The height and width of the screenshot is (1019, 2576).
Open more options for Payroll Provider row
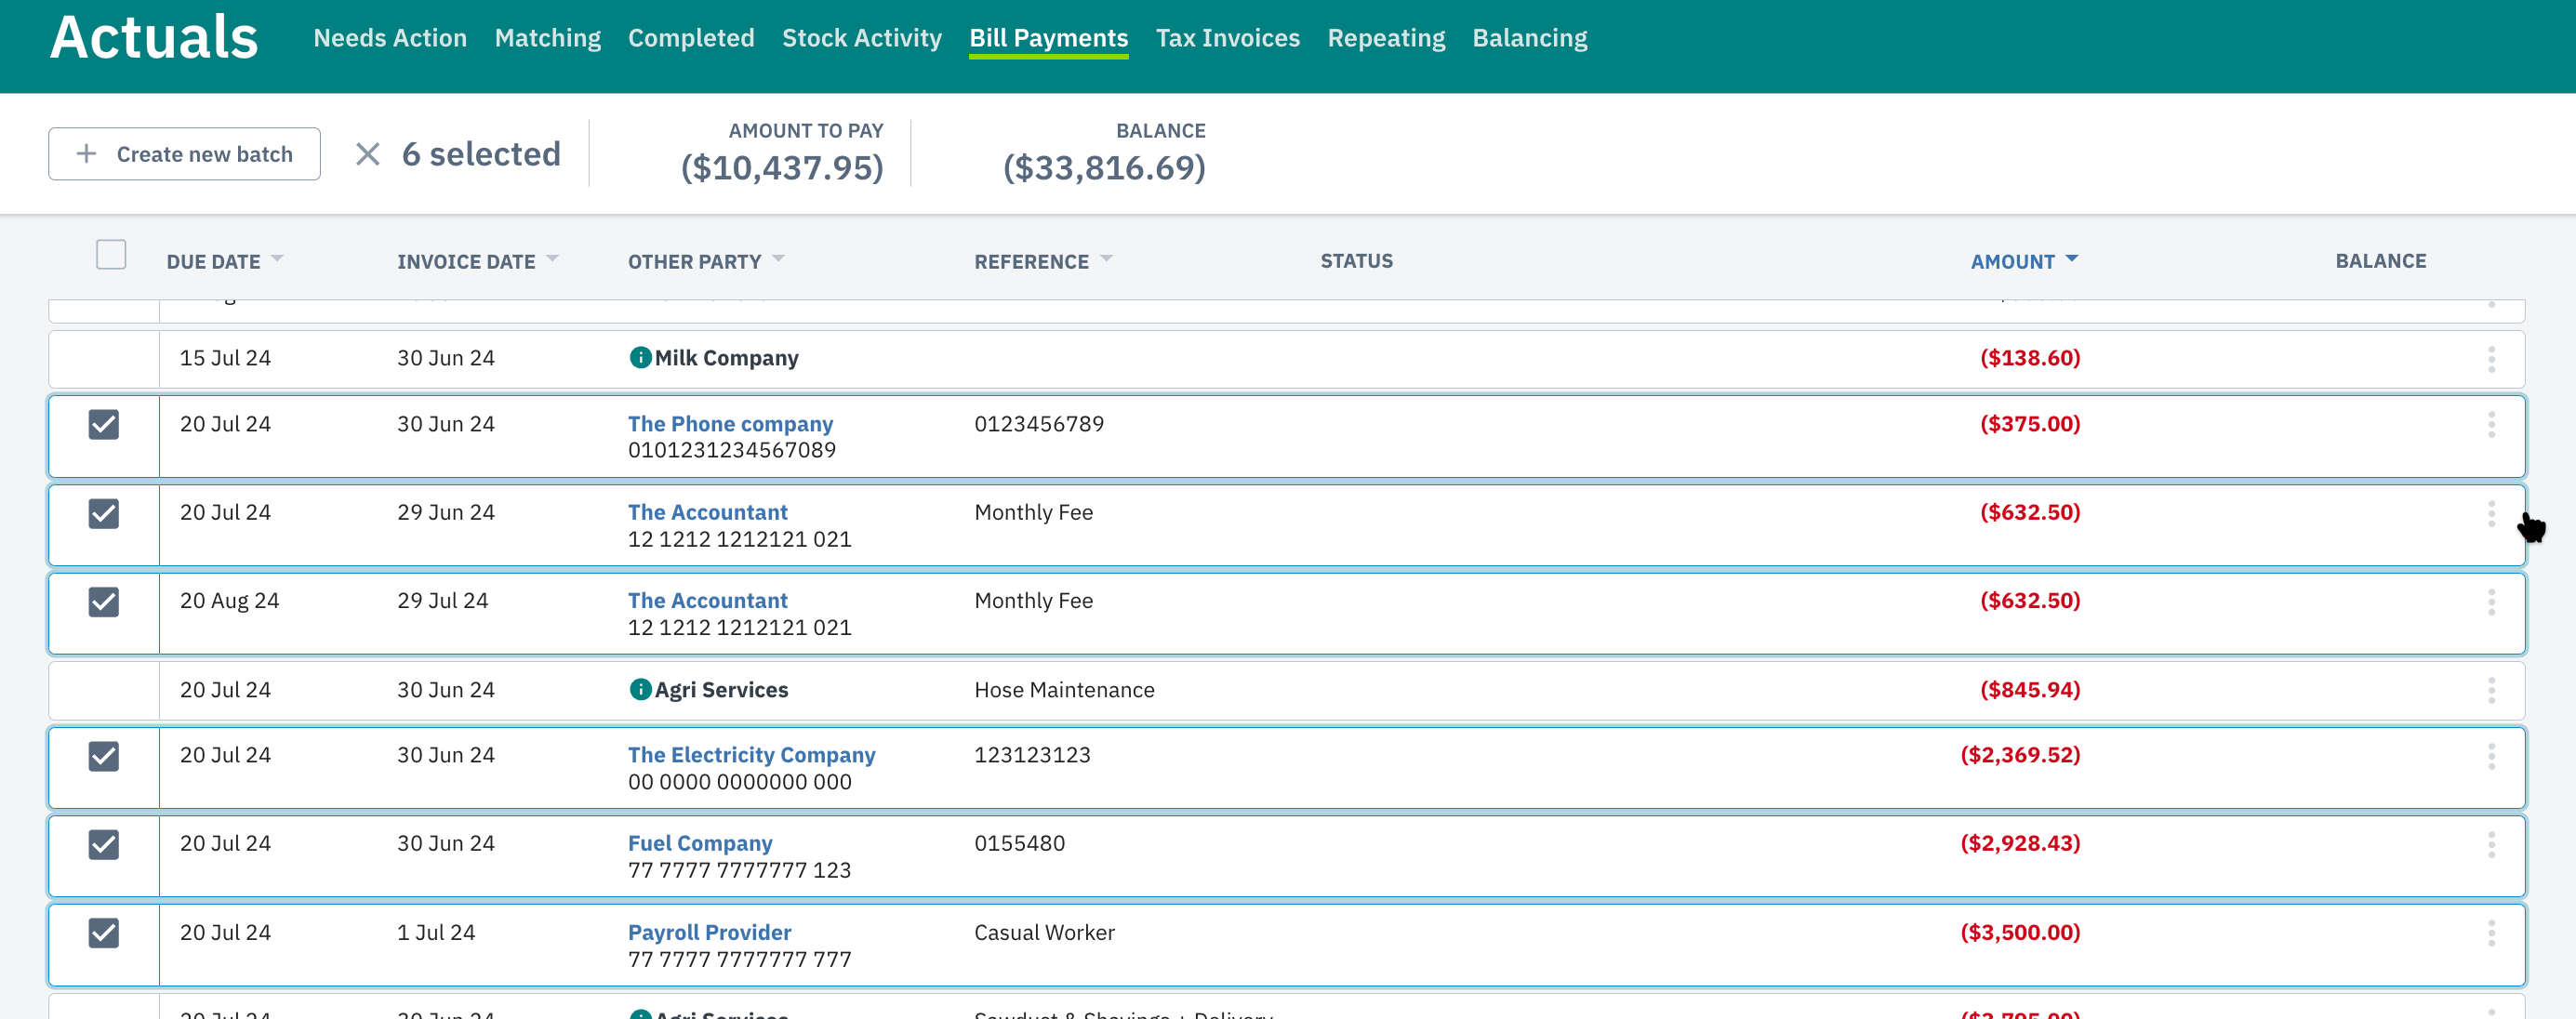click(x=2491, y=933)
